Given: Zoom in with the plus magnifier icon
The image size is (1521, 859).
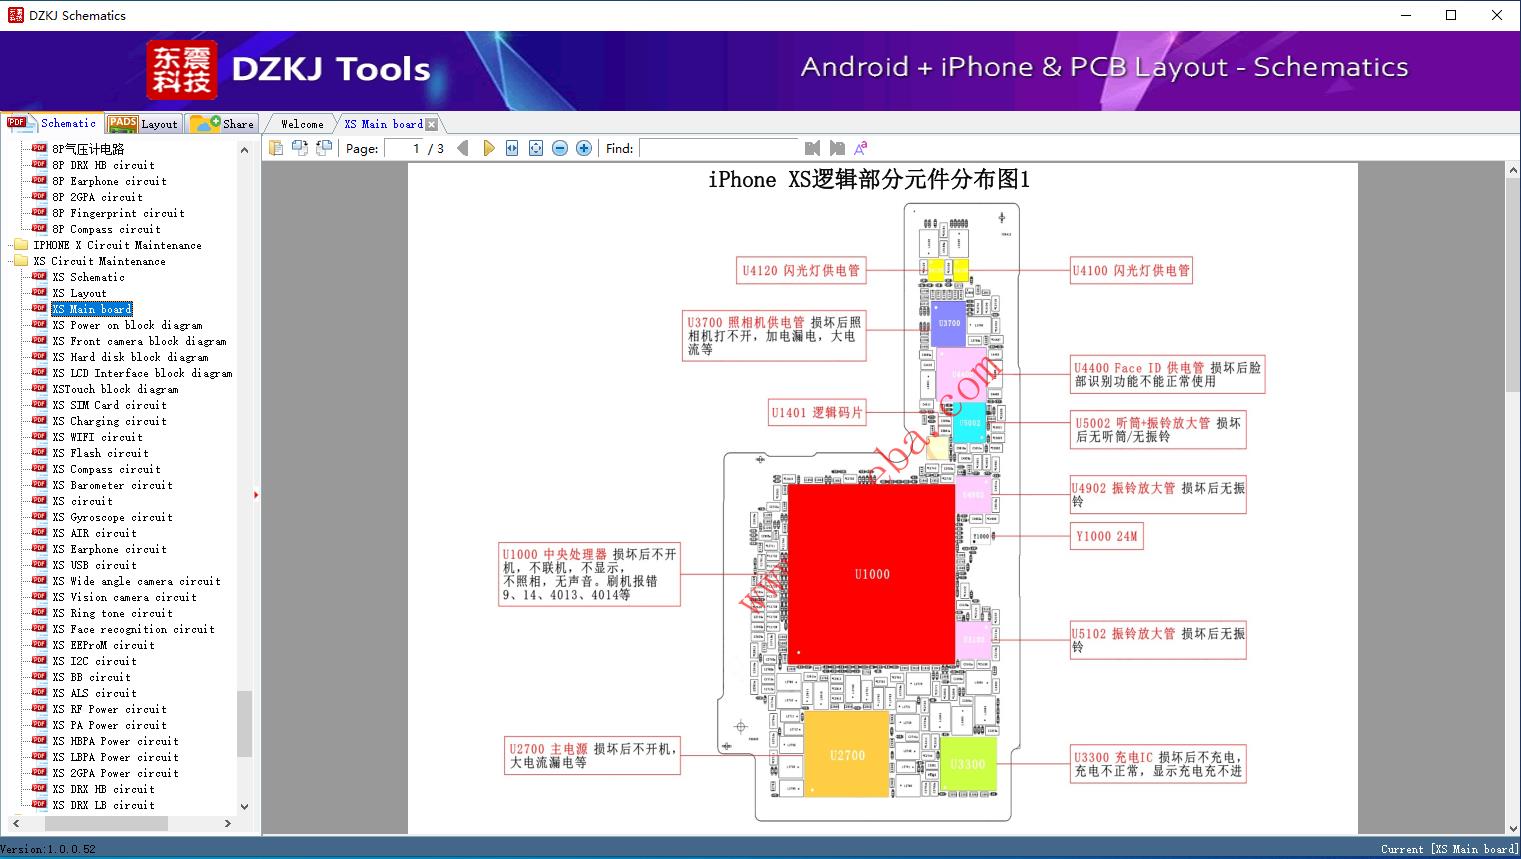Looking at the screenshot, I should (x=584, y=148).
